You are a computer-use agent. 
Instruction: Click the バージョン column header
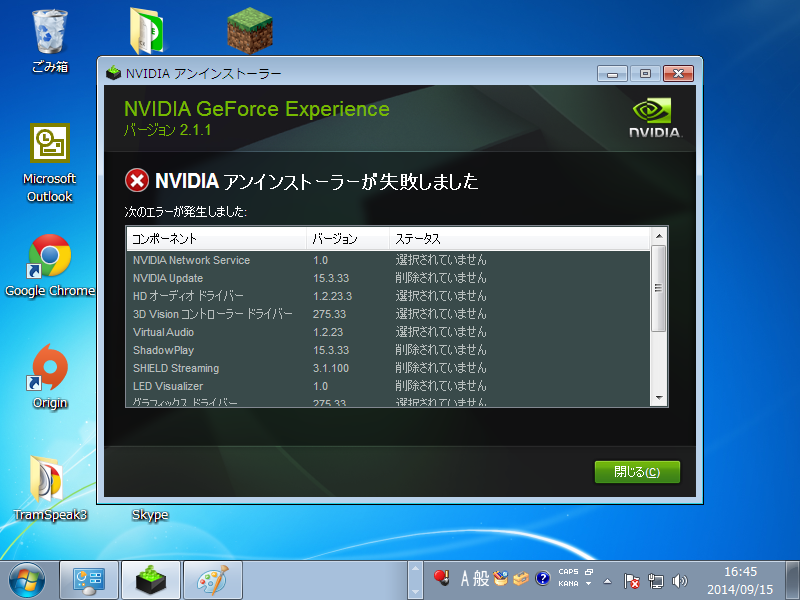[348, 239]
